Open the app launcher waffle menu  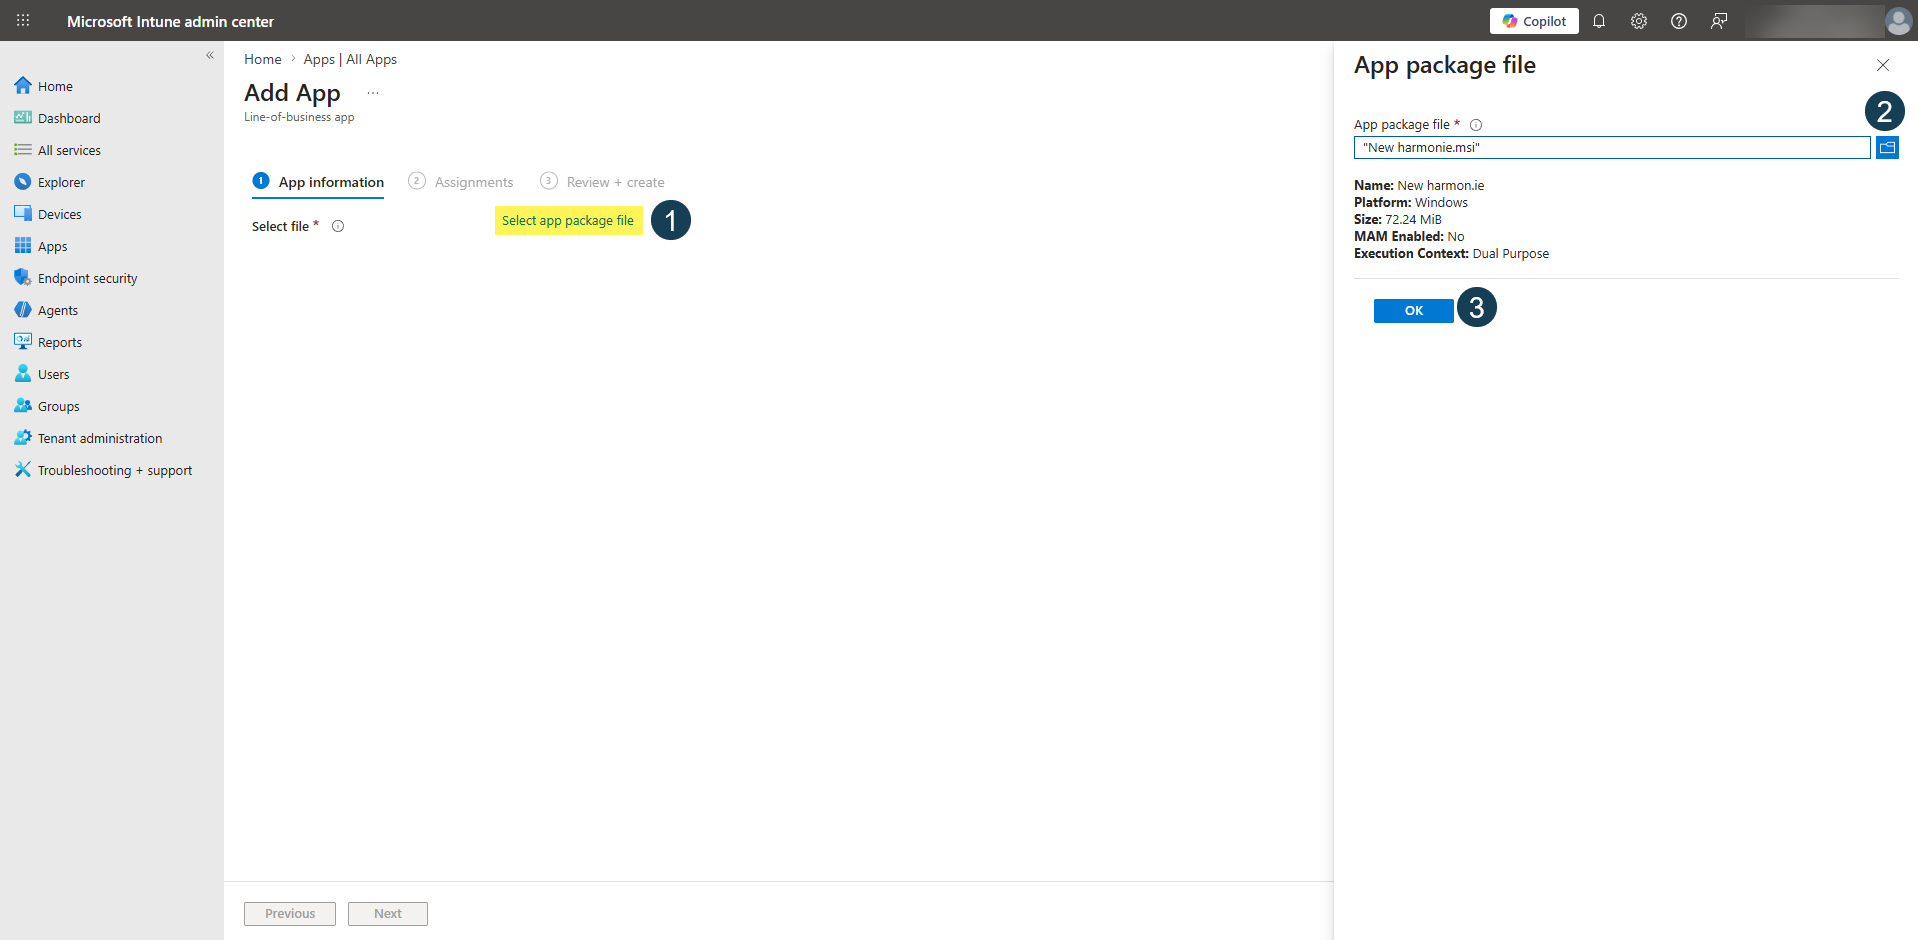pos(22,20)
